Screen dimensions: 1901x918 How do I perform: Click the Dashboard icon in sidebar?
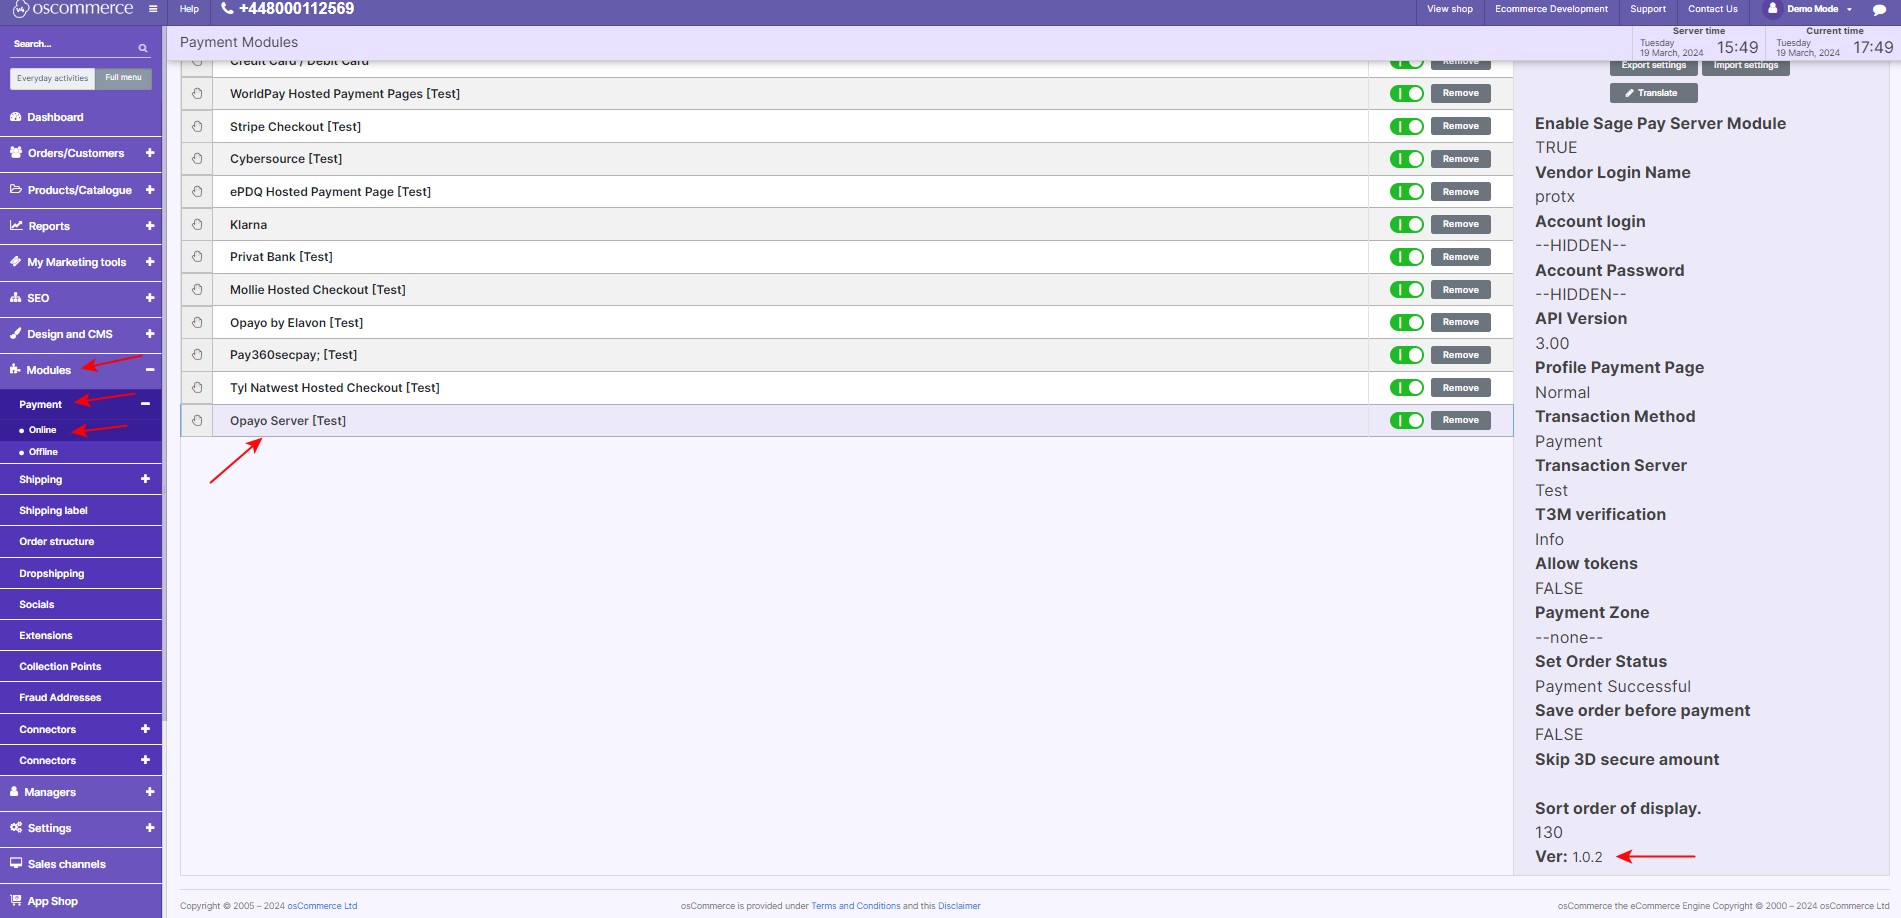click(16, 117)
